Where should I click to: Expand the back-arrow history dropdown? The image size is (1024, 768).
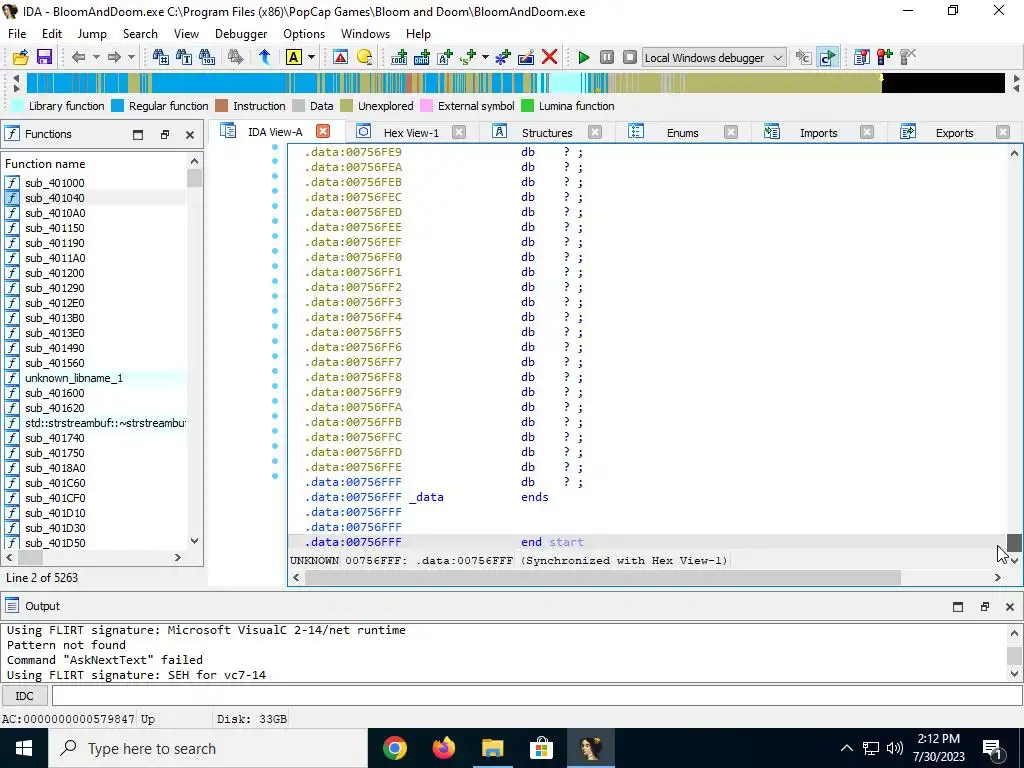(x=96, y=57)
